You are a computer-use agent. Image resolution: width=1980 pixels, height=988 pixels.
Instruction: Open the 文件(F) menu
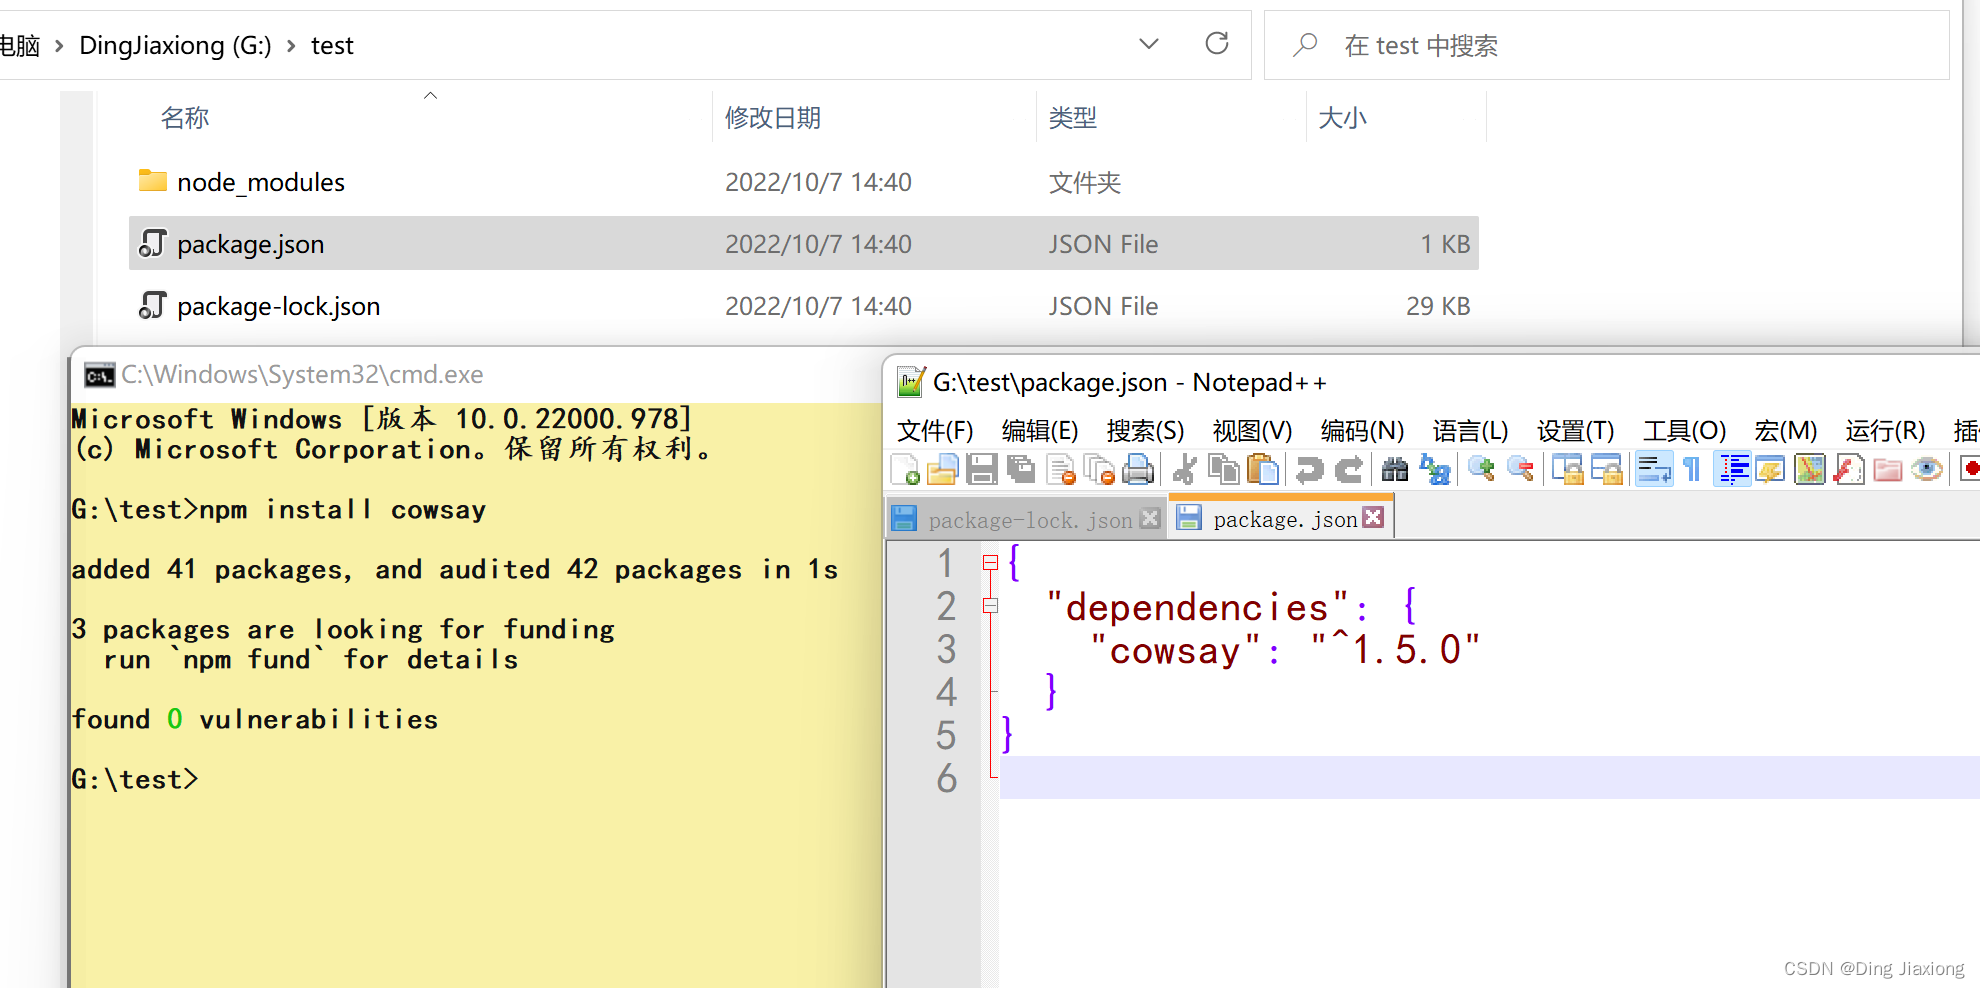(935, 431)
